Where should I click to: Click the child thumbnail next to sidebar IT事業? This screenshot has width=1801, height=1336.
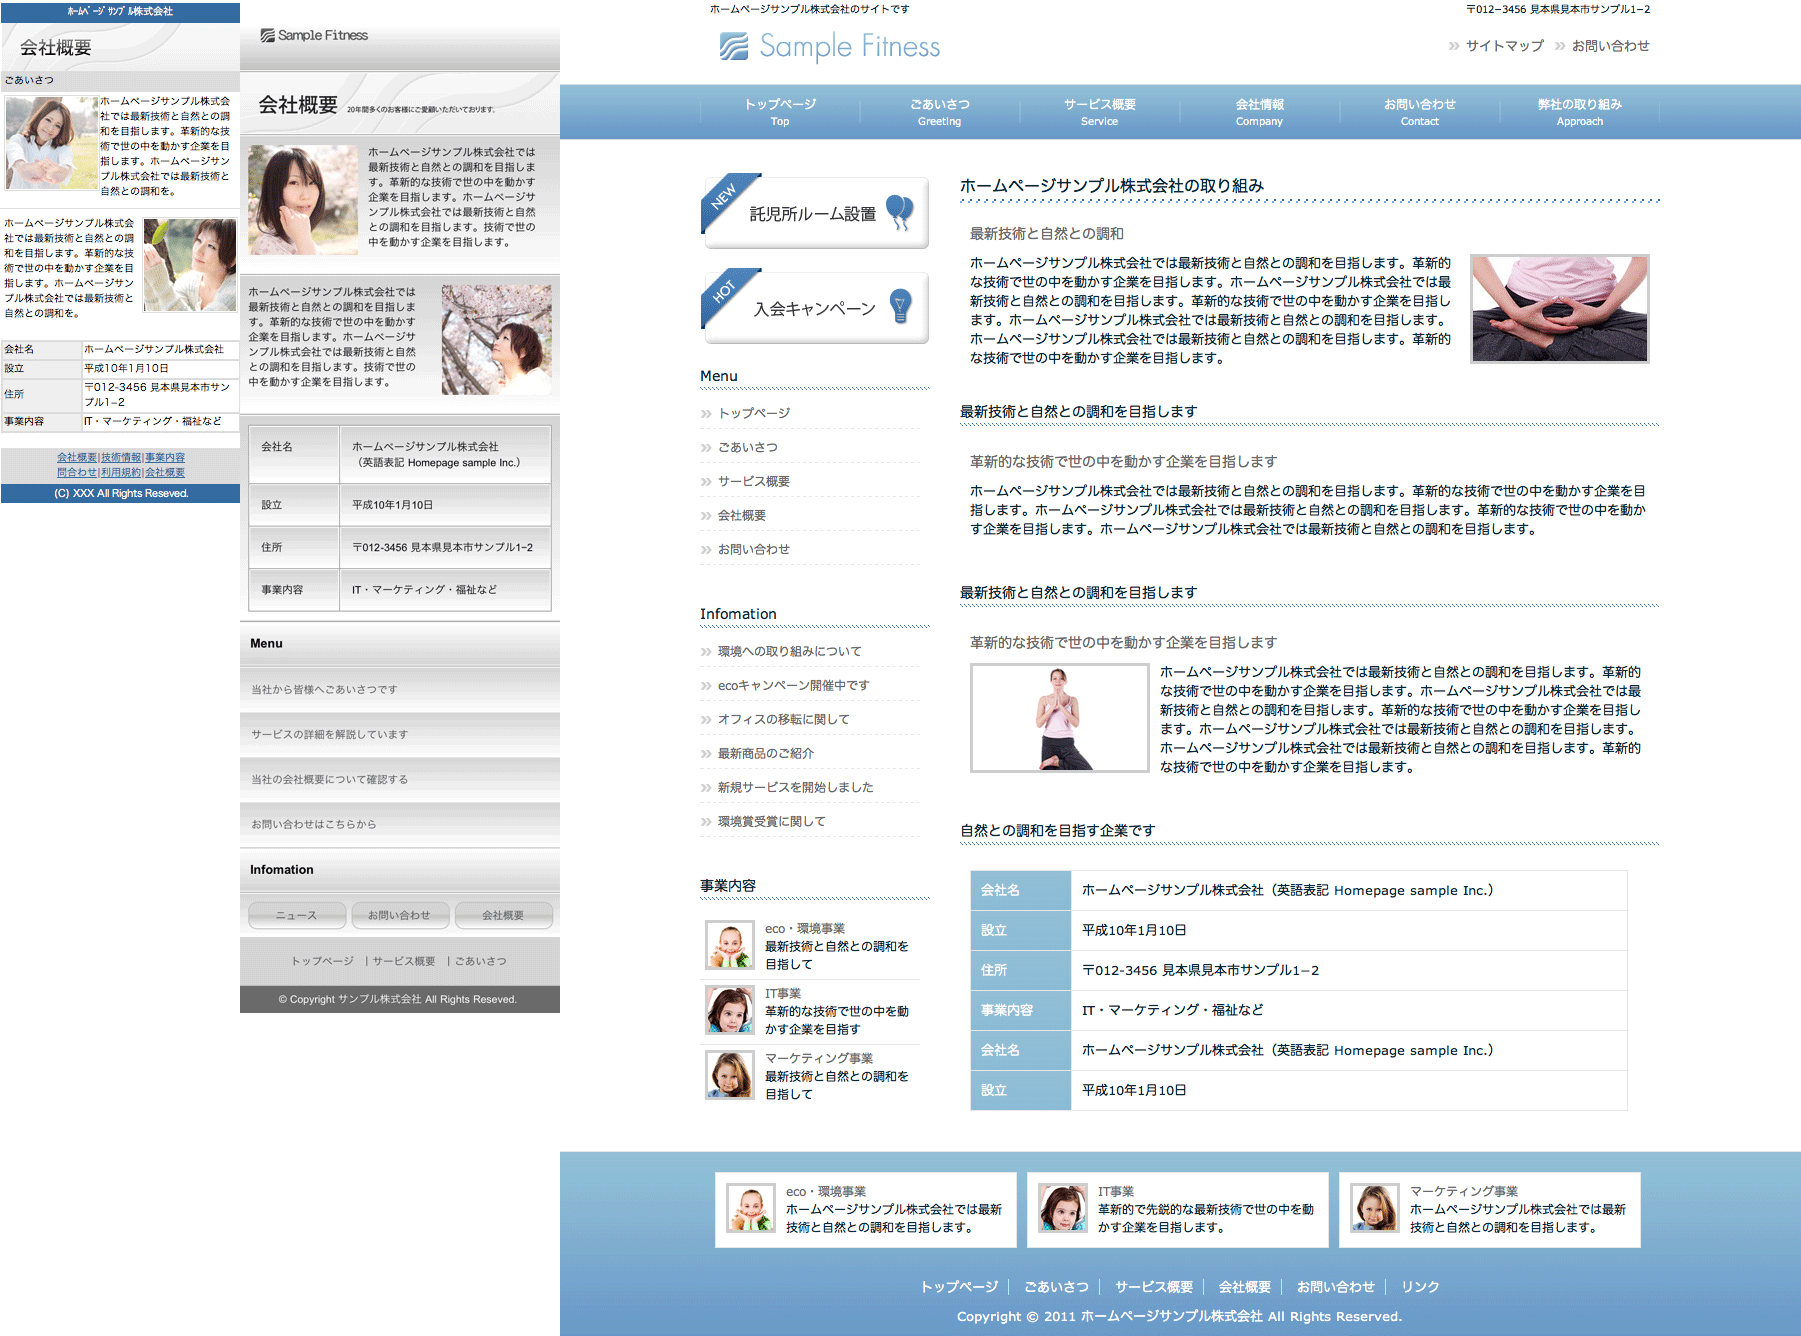coord(730,1010)
